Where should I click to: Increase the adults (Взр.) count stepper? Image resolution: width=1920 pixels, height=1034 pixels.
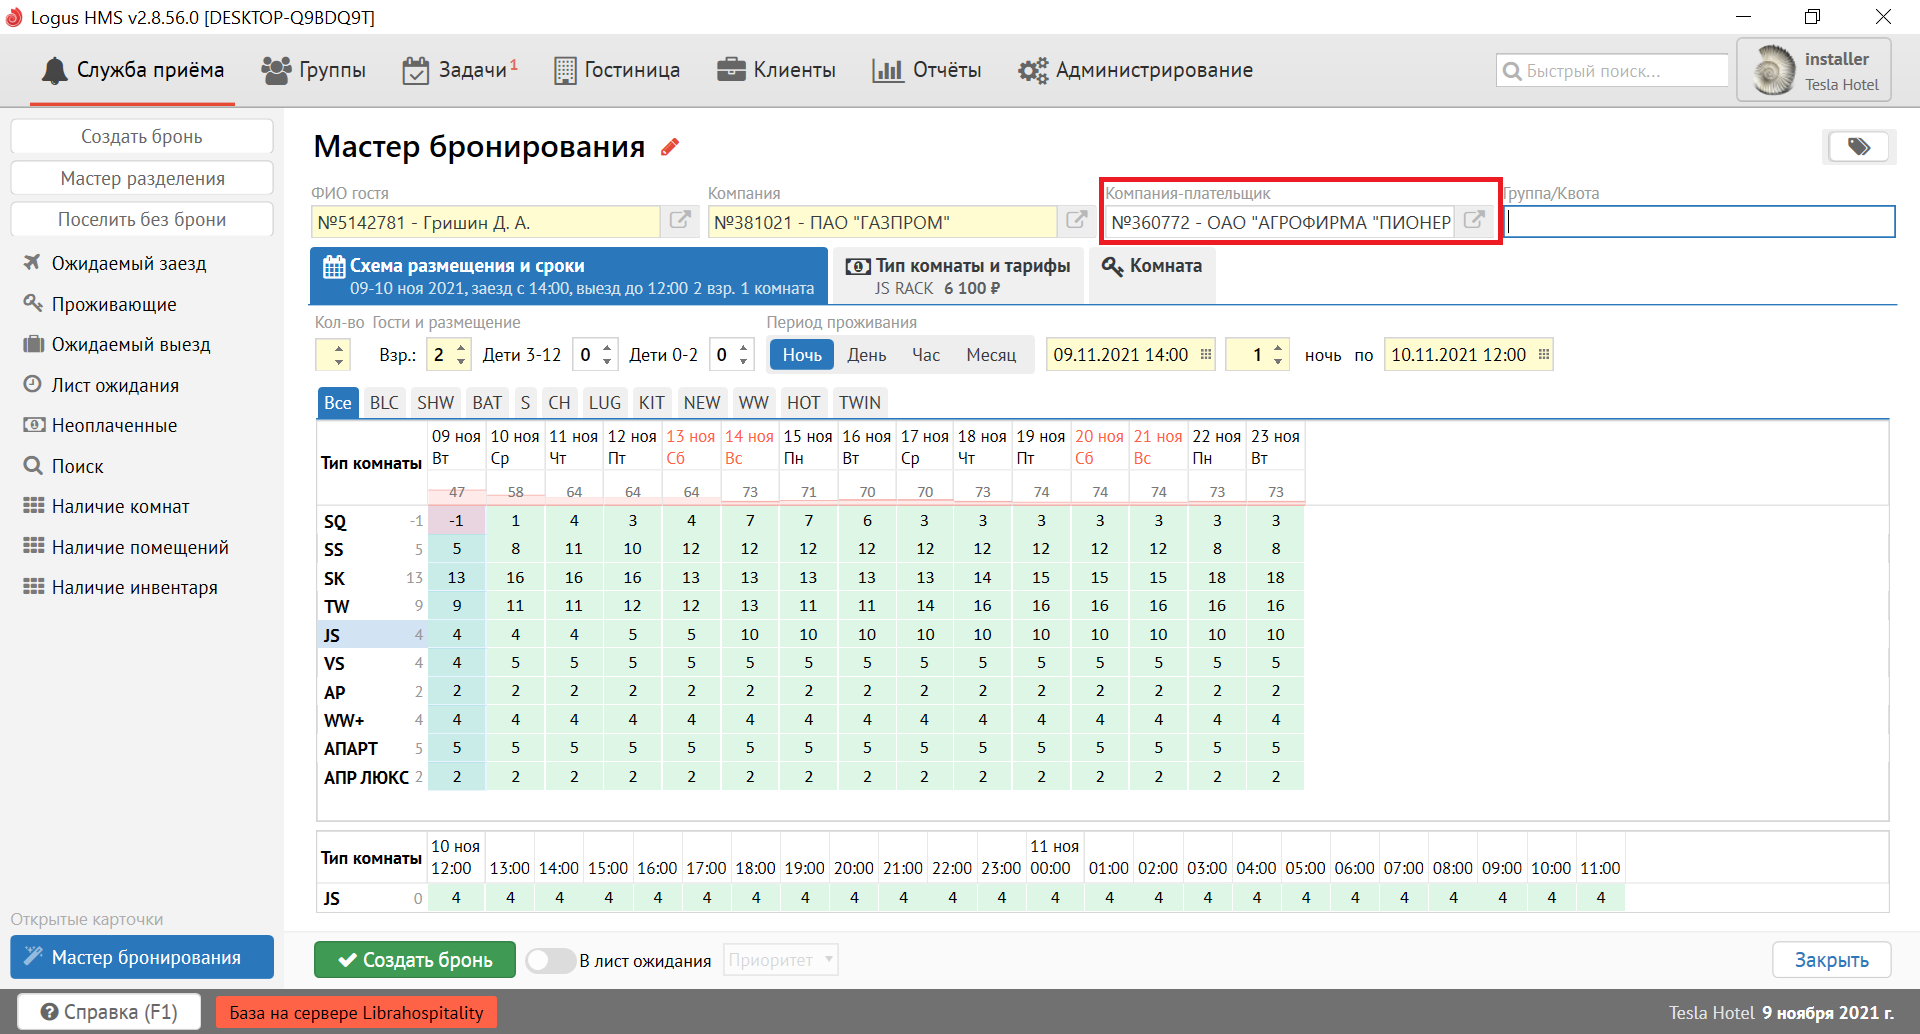(461, 348)
